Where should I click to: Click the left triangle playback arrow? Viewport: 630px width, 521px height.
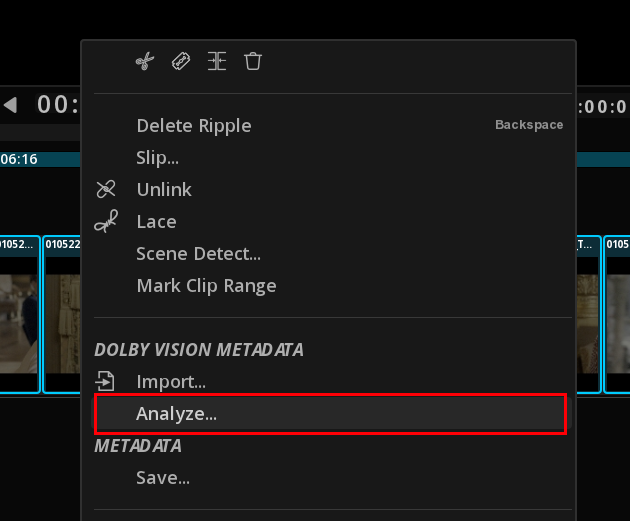tap(10, 105)
